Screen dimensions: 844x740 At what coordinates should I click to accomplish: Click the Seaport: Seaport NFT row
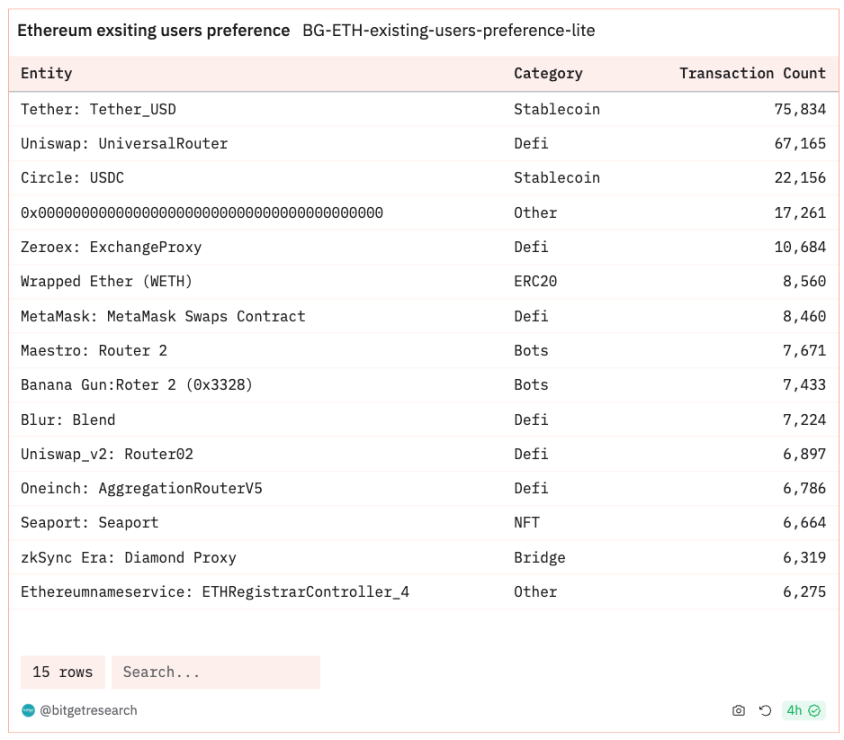(423, 523)
